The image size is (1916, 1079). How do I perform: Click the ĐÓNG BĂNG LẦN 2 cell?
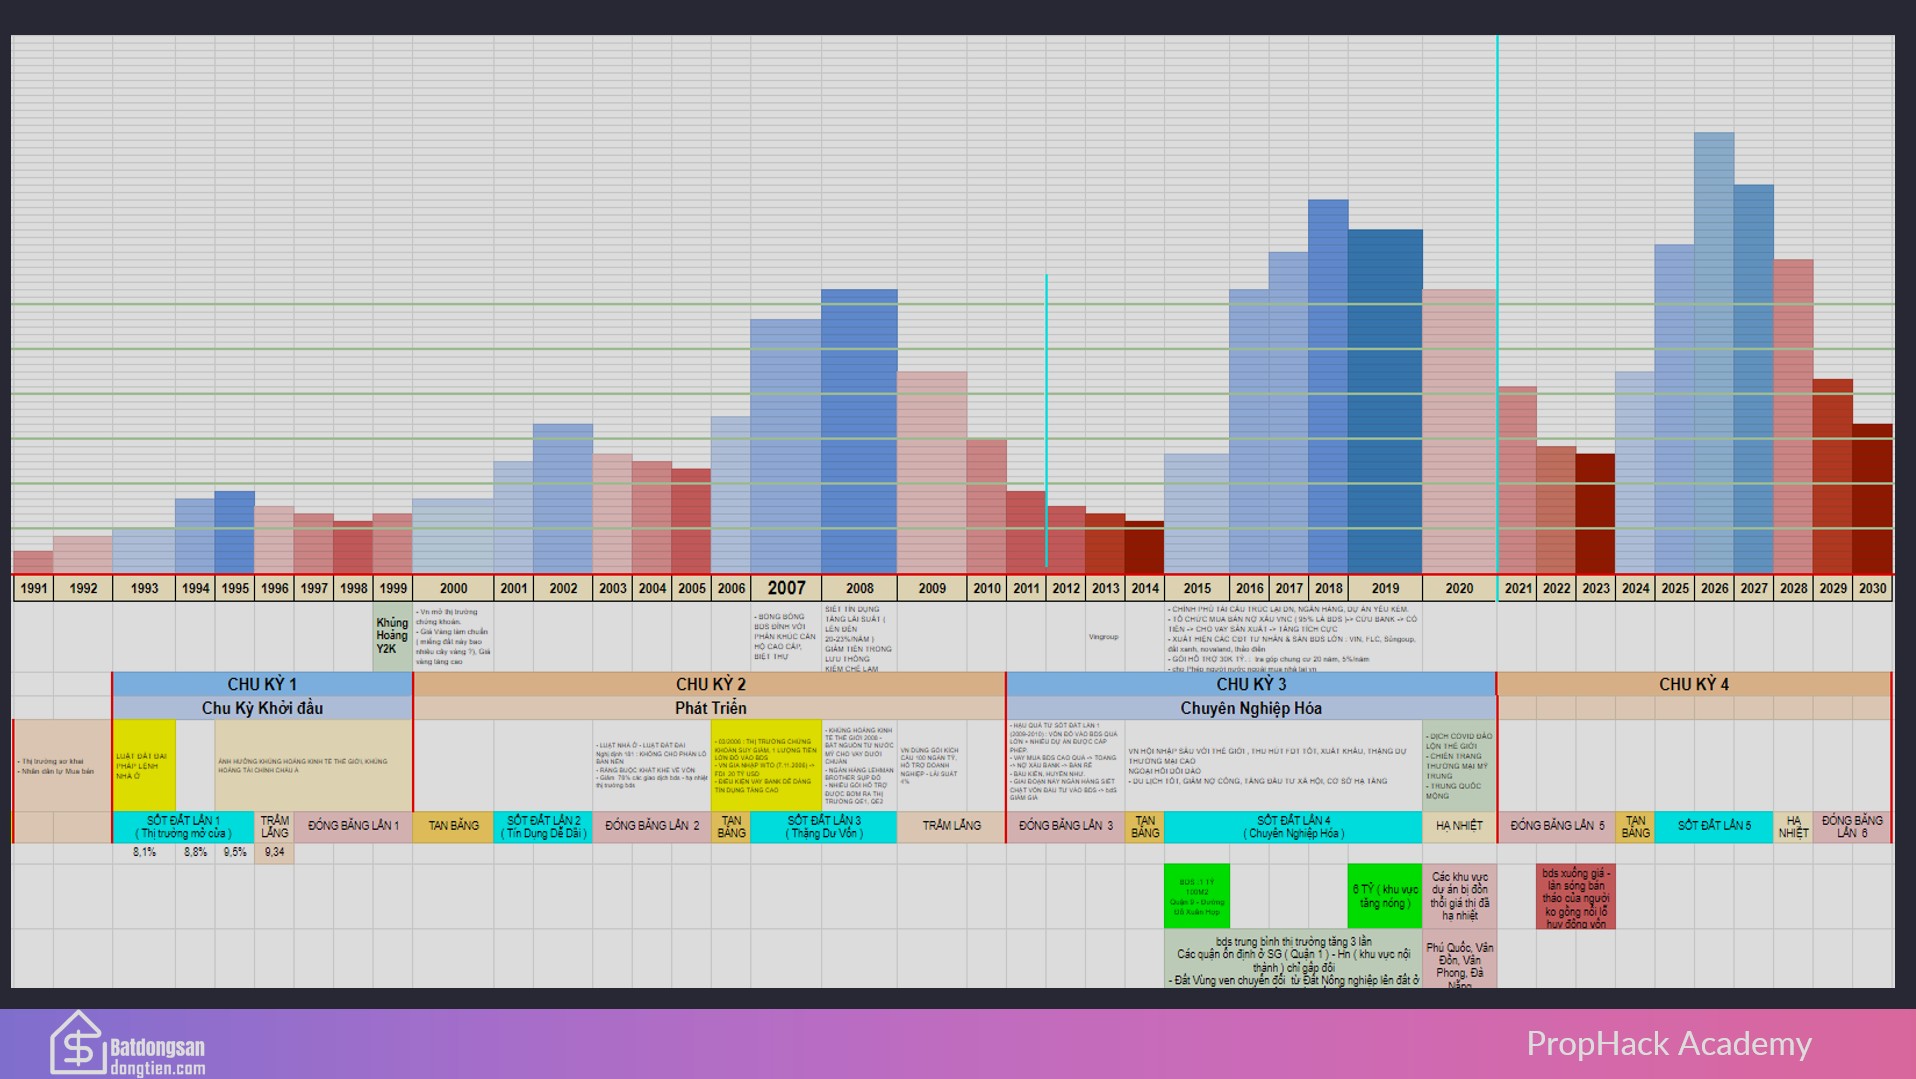point(652,827)
